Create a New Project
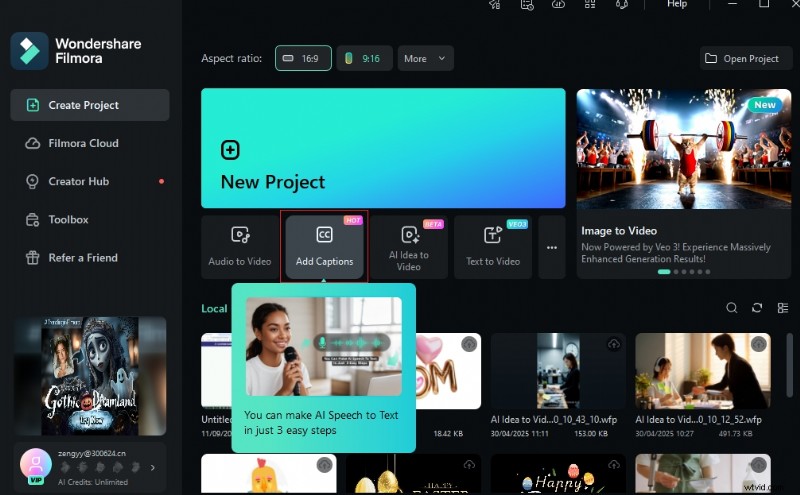 click(x=383, y=148)
